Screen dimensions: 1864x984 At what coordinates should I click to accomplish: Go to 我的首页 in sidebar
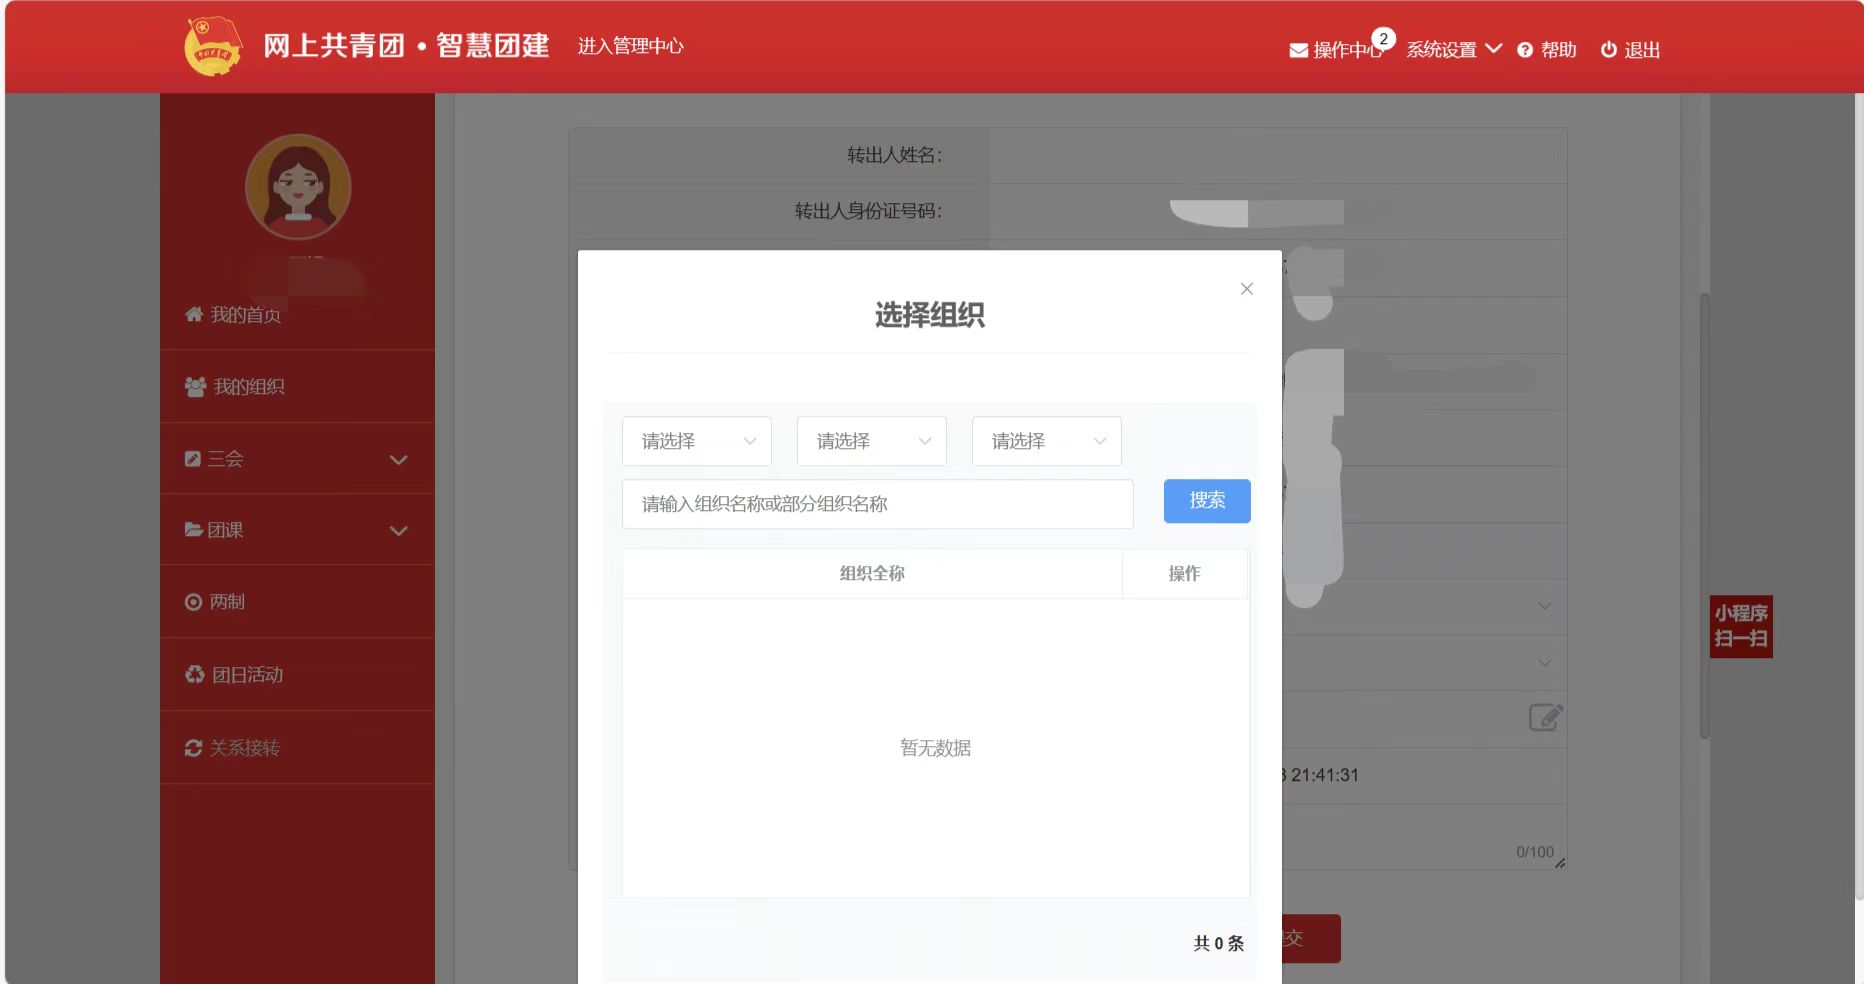pos(245,315)
